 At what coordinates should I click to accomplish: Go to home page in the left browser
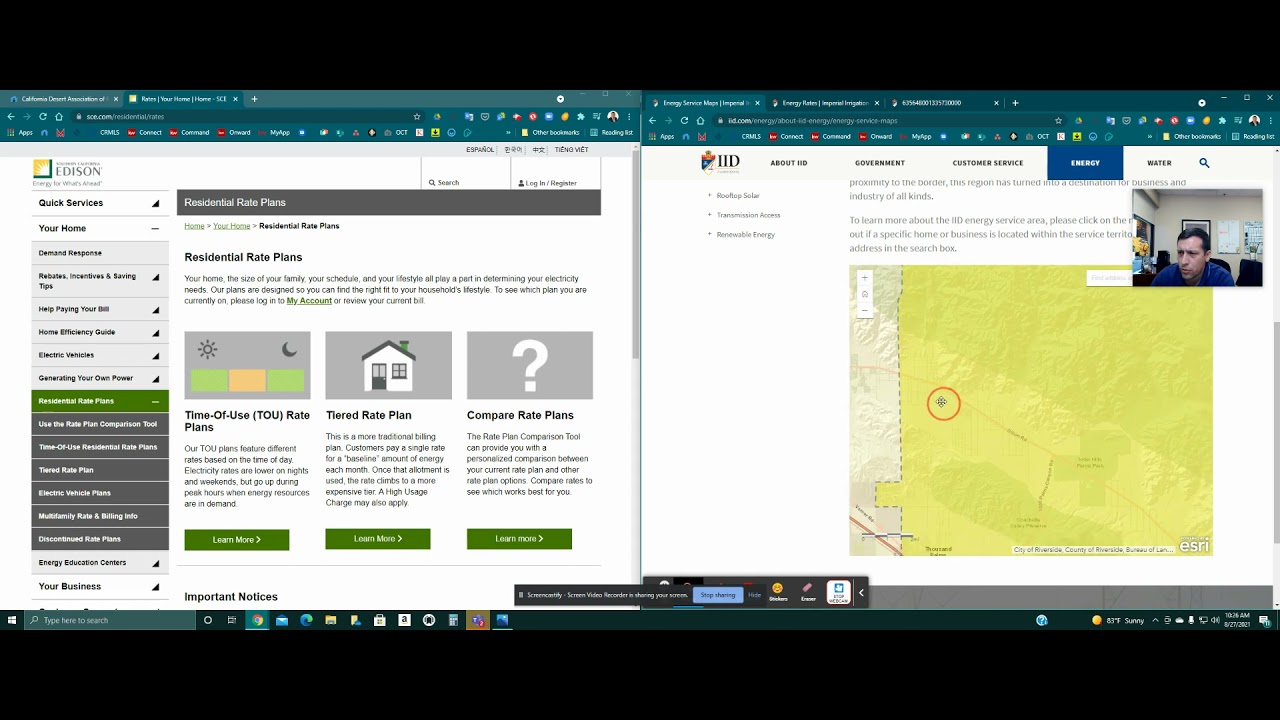click(58, 117)
